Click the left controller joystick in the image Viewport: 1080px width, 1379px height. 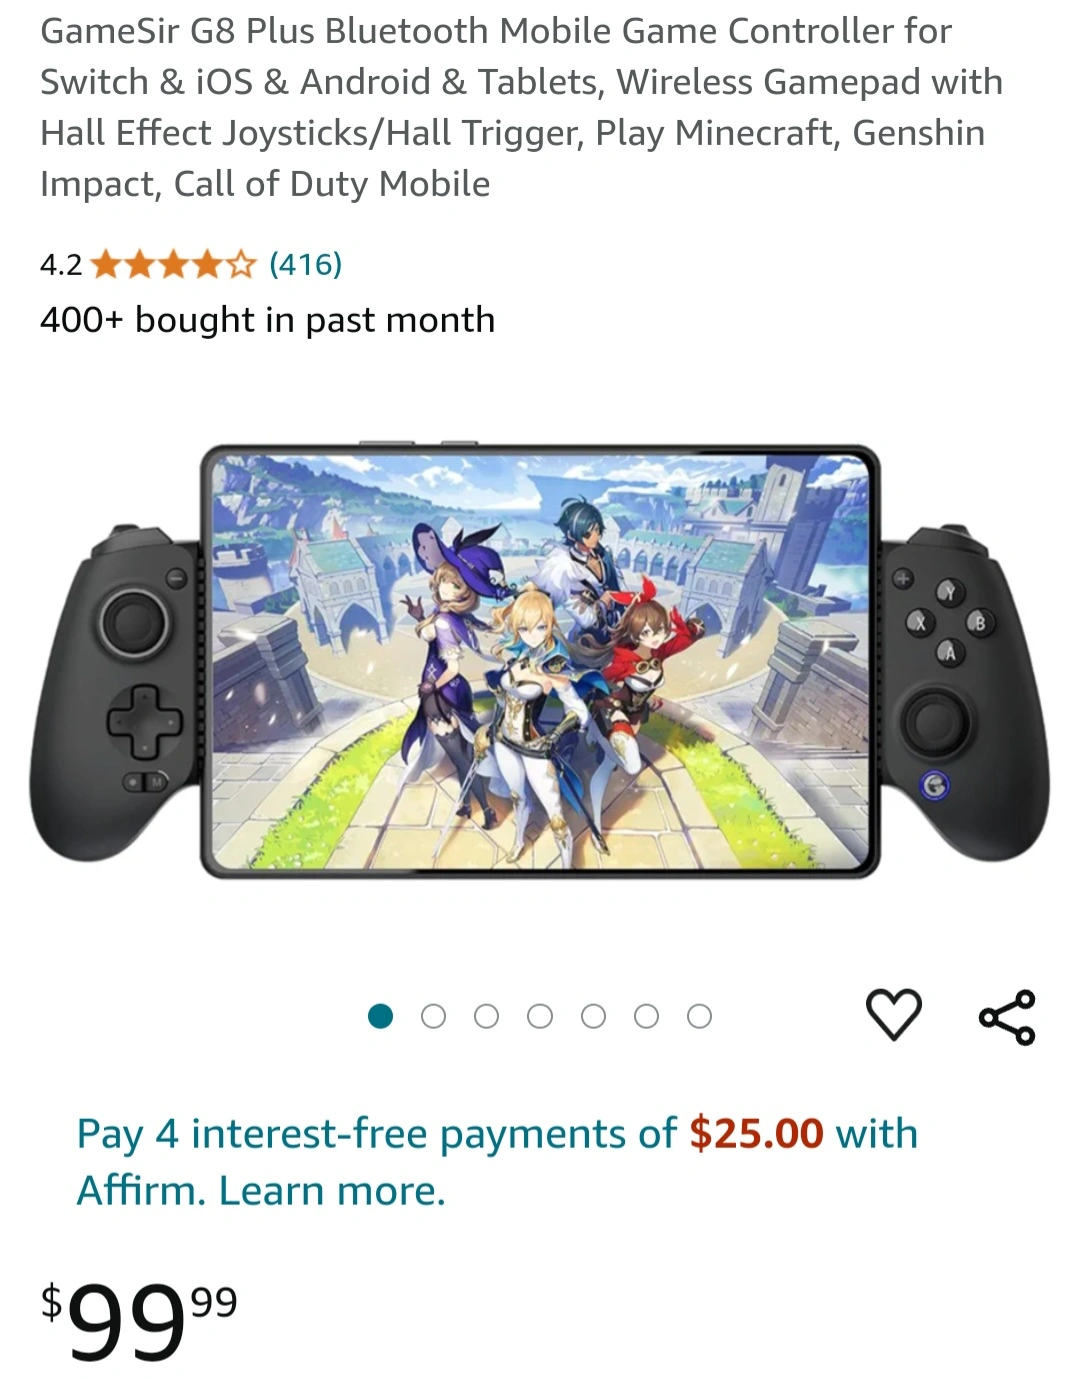132,623
